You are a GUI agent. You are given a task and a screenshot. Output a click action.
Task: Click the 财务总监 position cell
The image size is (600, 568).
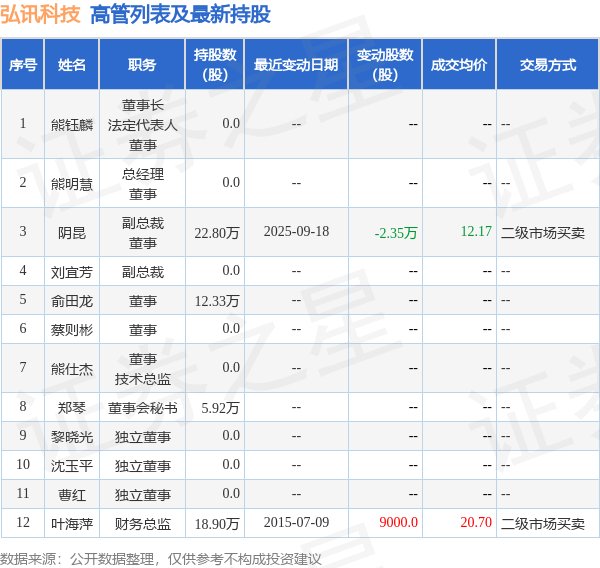[142, 524]
